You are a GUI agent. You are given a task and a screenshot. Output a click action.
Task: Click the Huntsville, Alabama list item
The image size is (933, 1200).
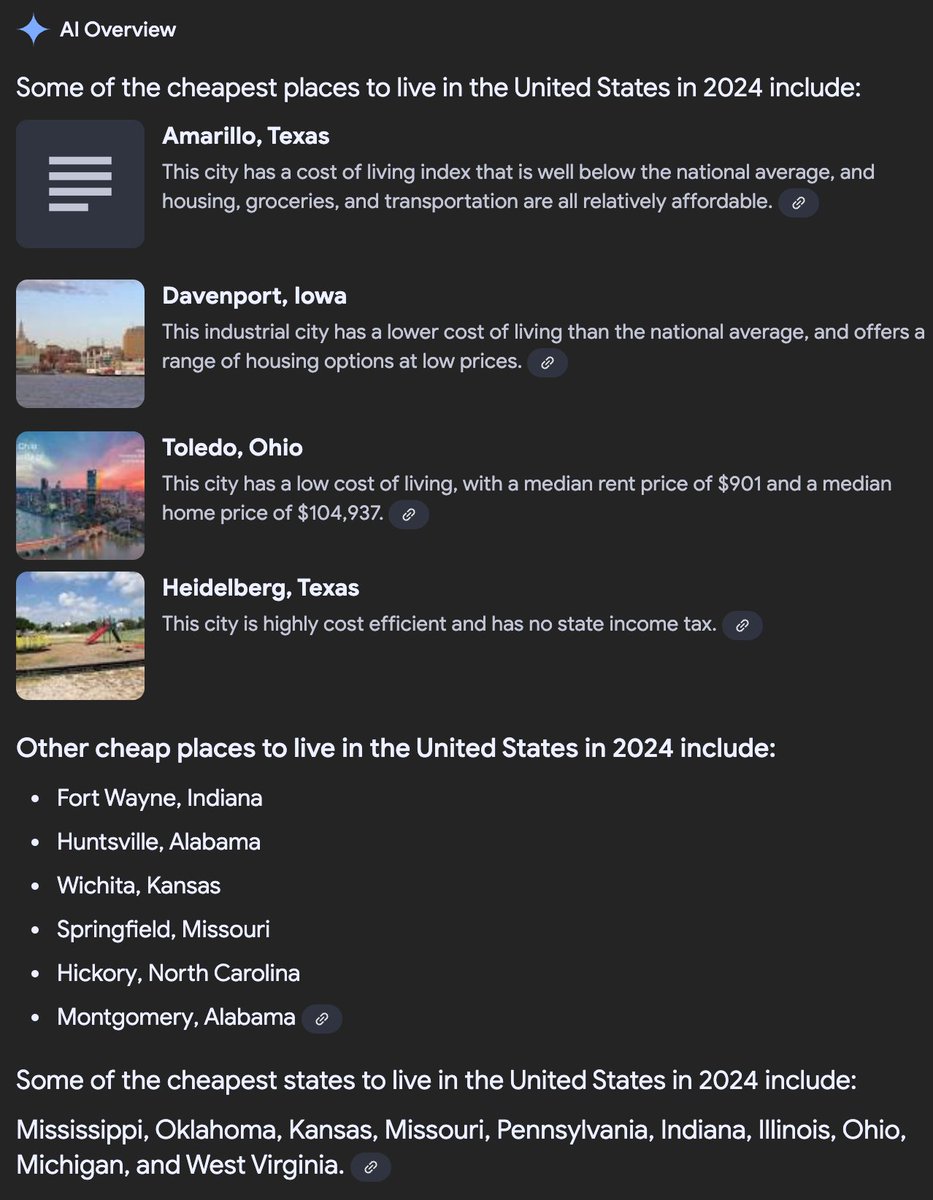tap(159, 842)
